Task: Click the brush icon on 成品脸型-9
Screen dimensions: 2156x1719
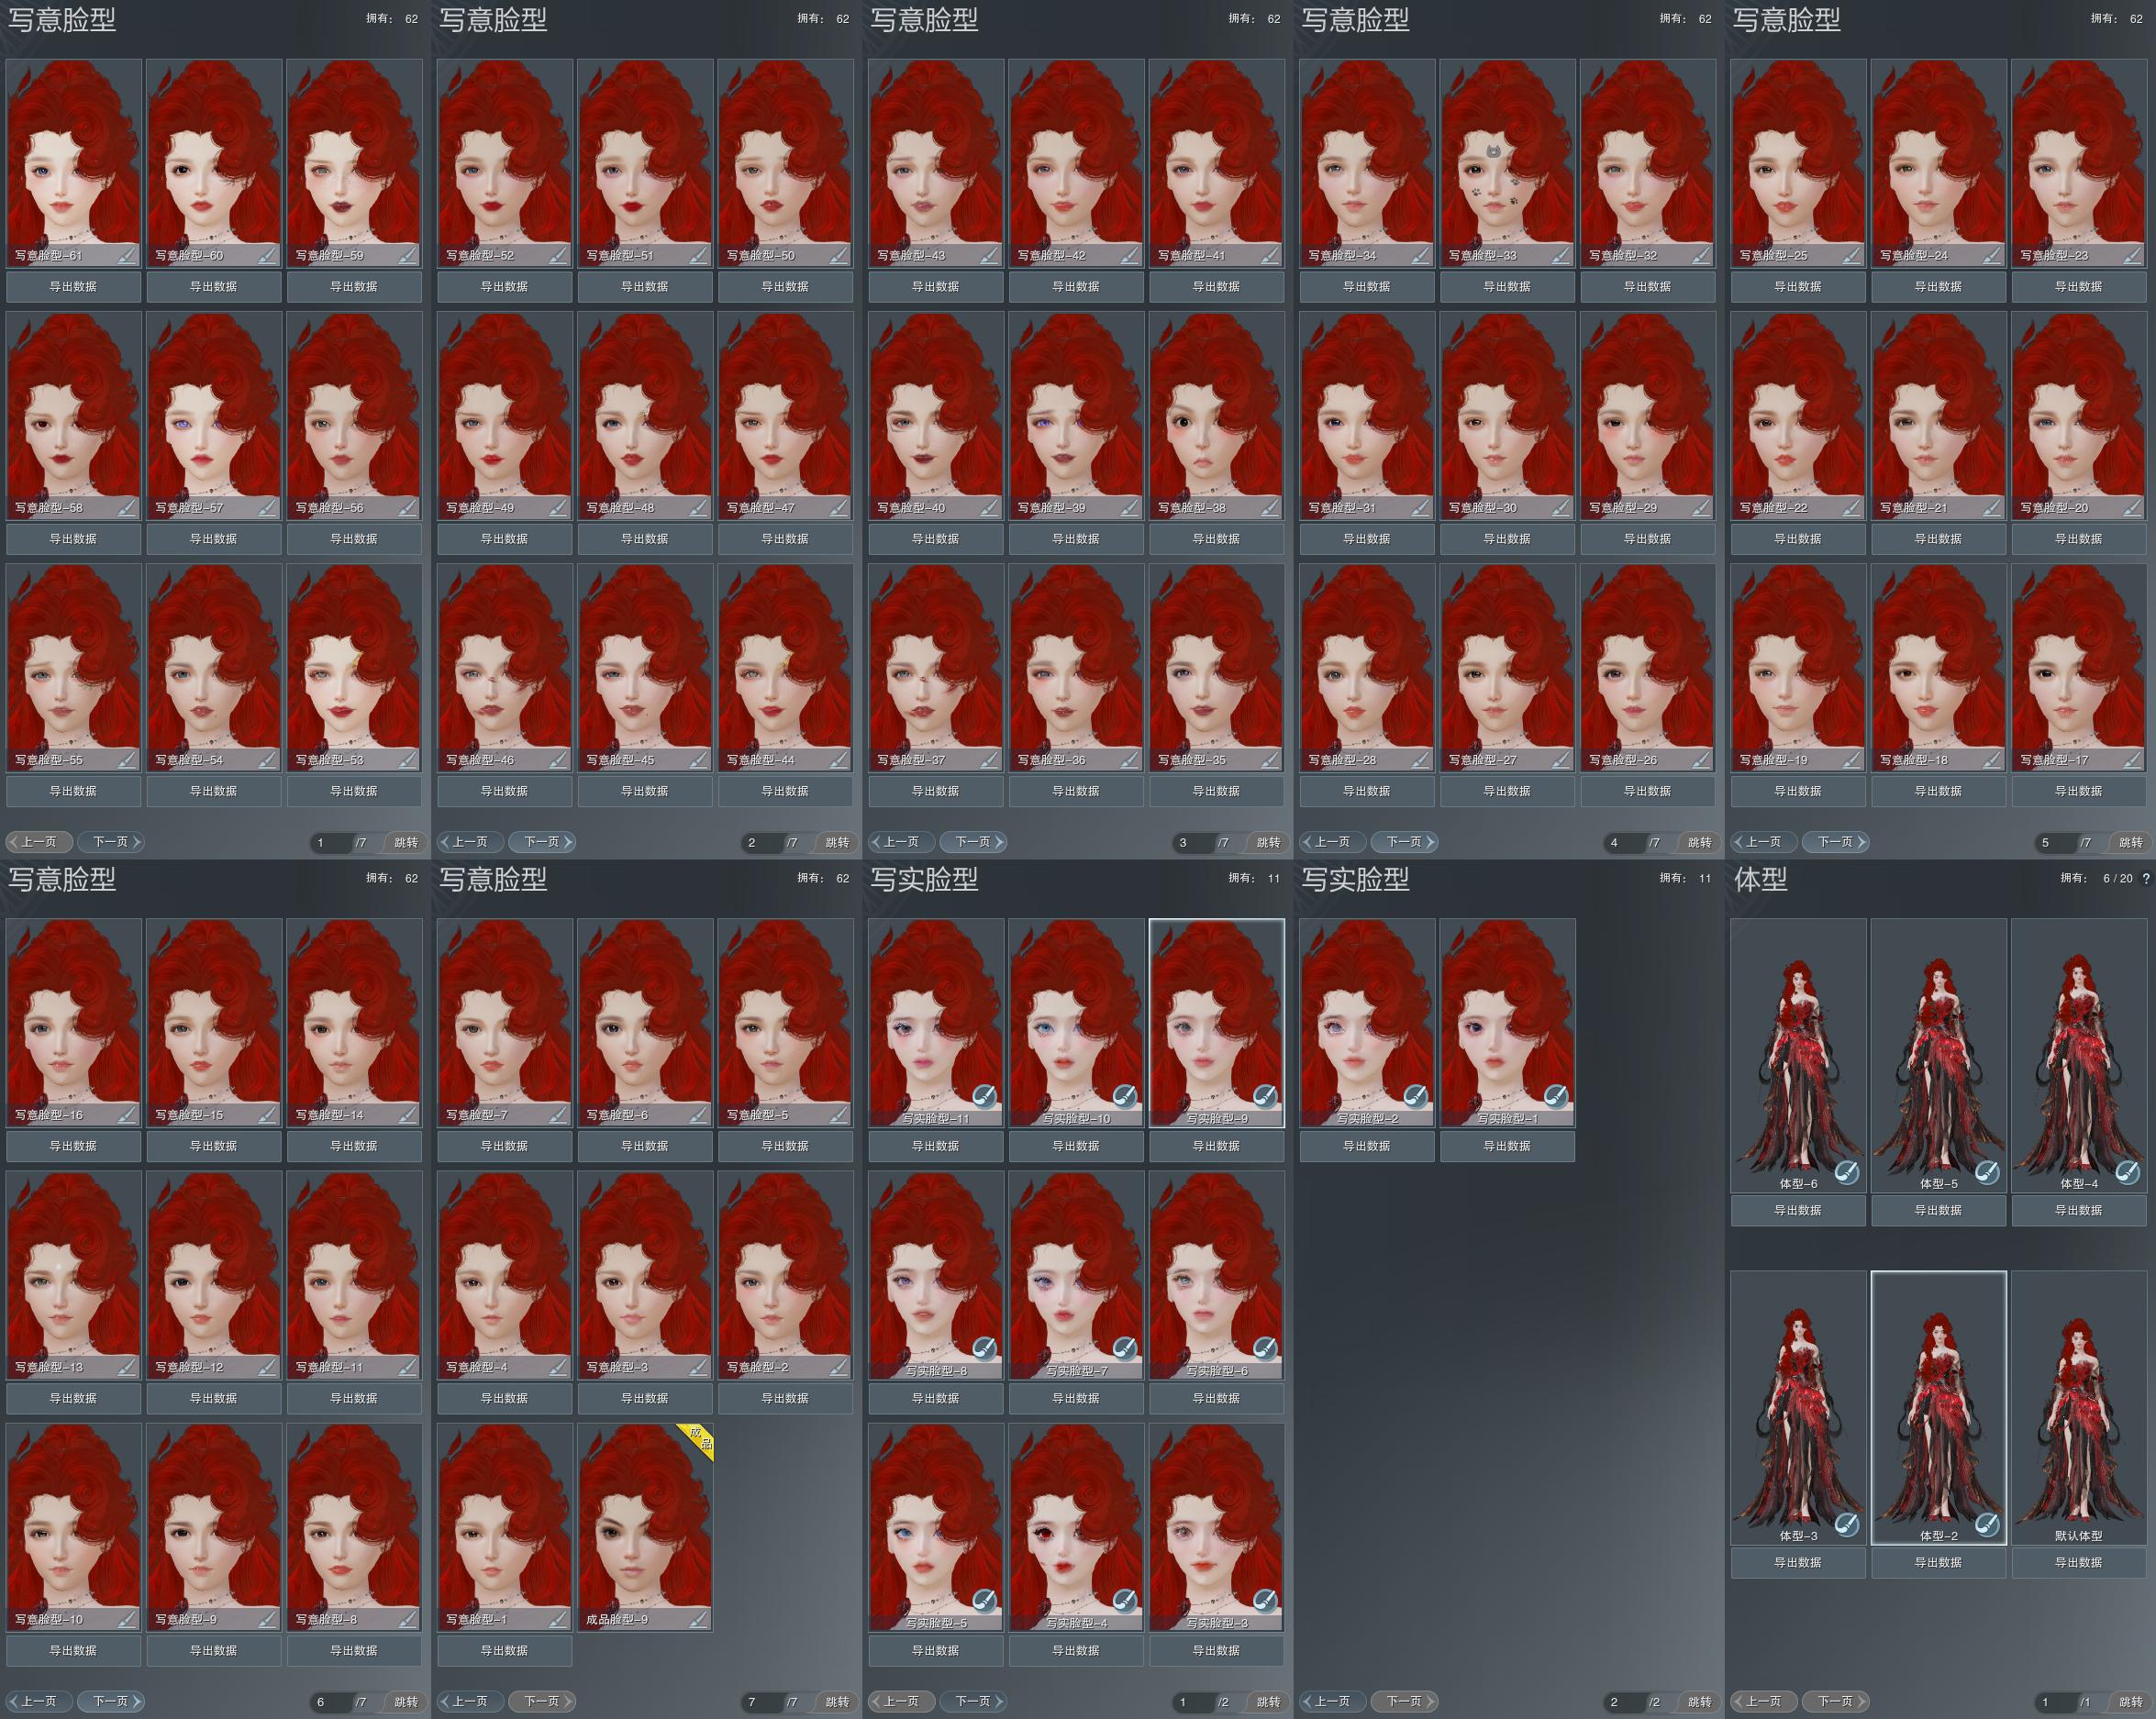Action: [x=699, y=1619]
